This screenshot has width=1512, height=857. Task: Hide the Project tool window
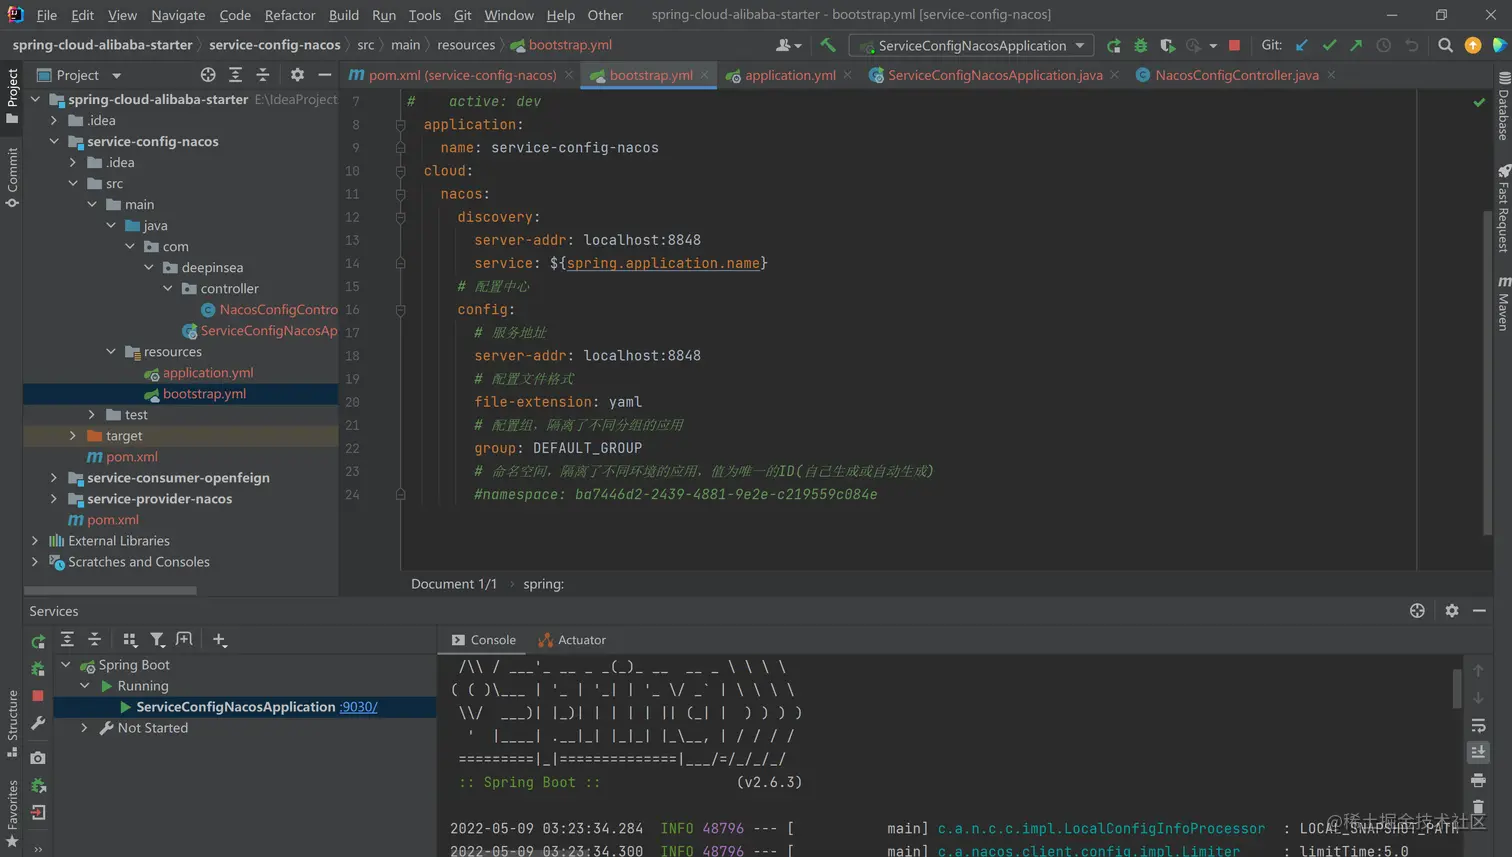pyautogui.click(x=325, y=75)
